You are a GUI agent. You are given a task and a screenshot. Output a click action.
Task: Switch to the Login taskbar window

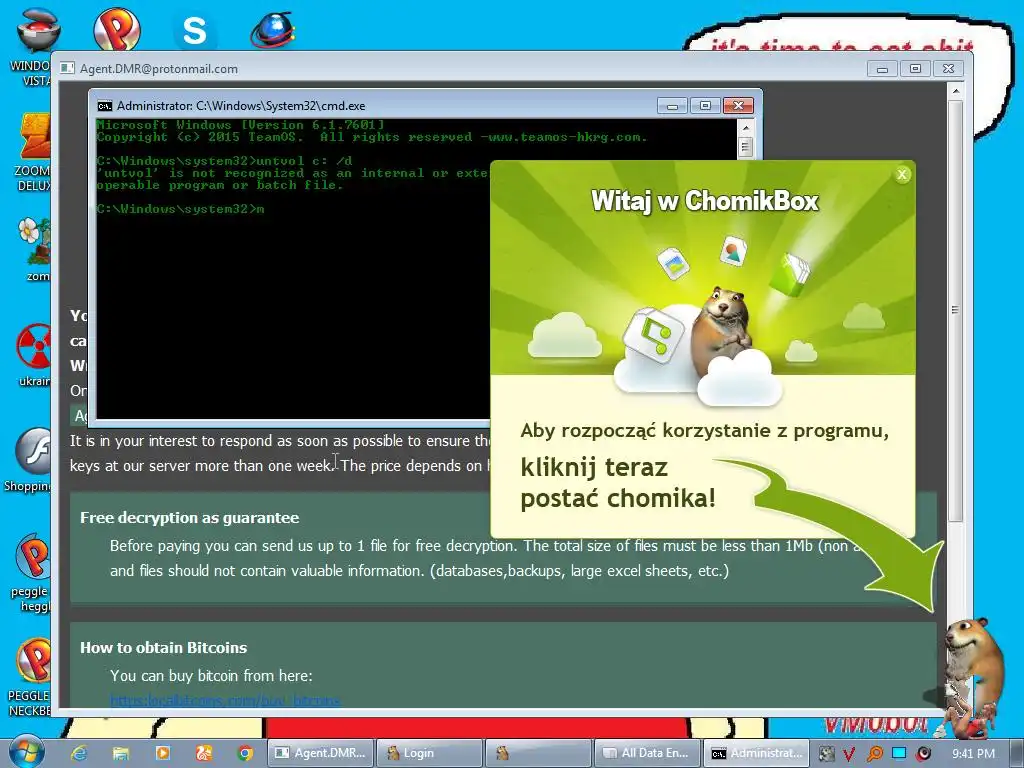[x=430, y=753]
